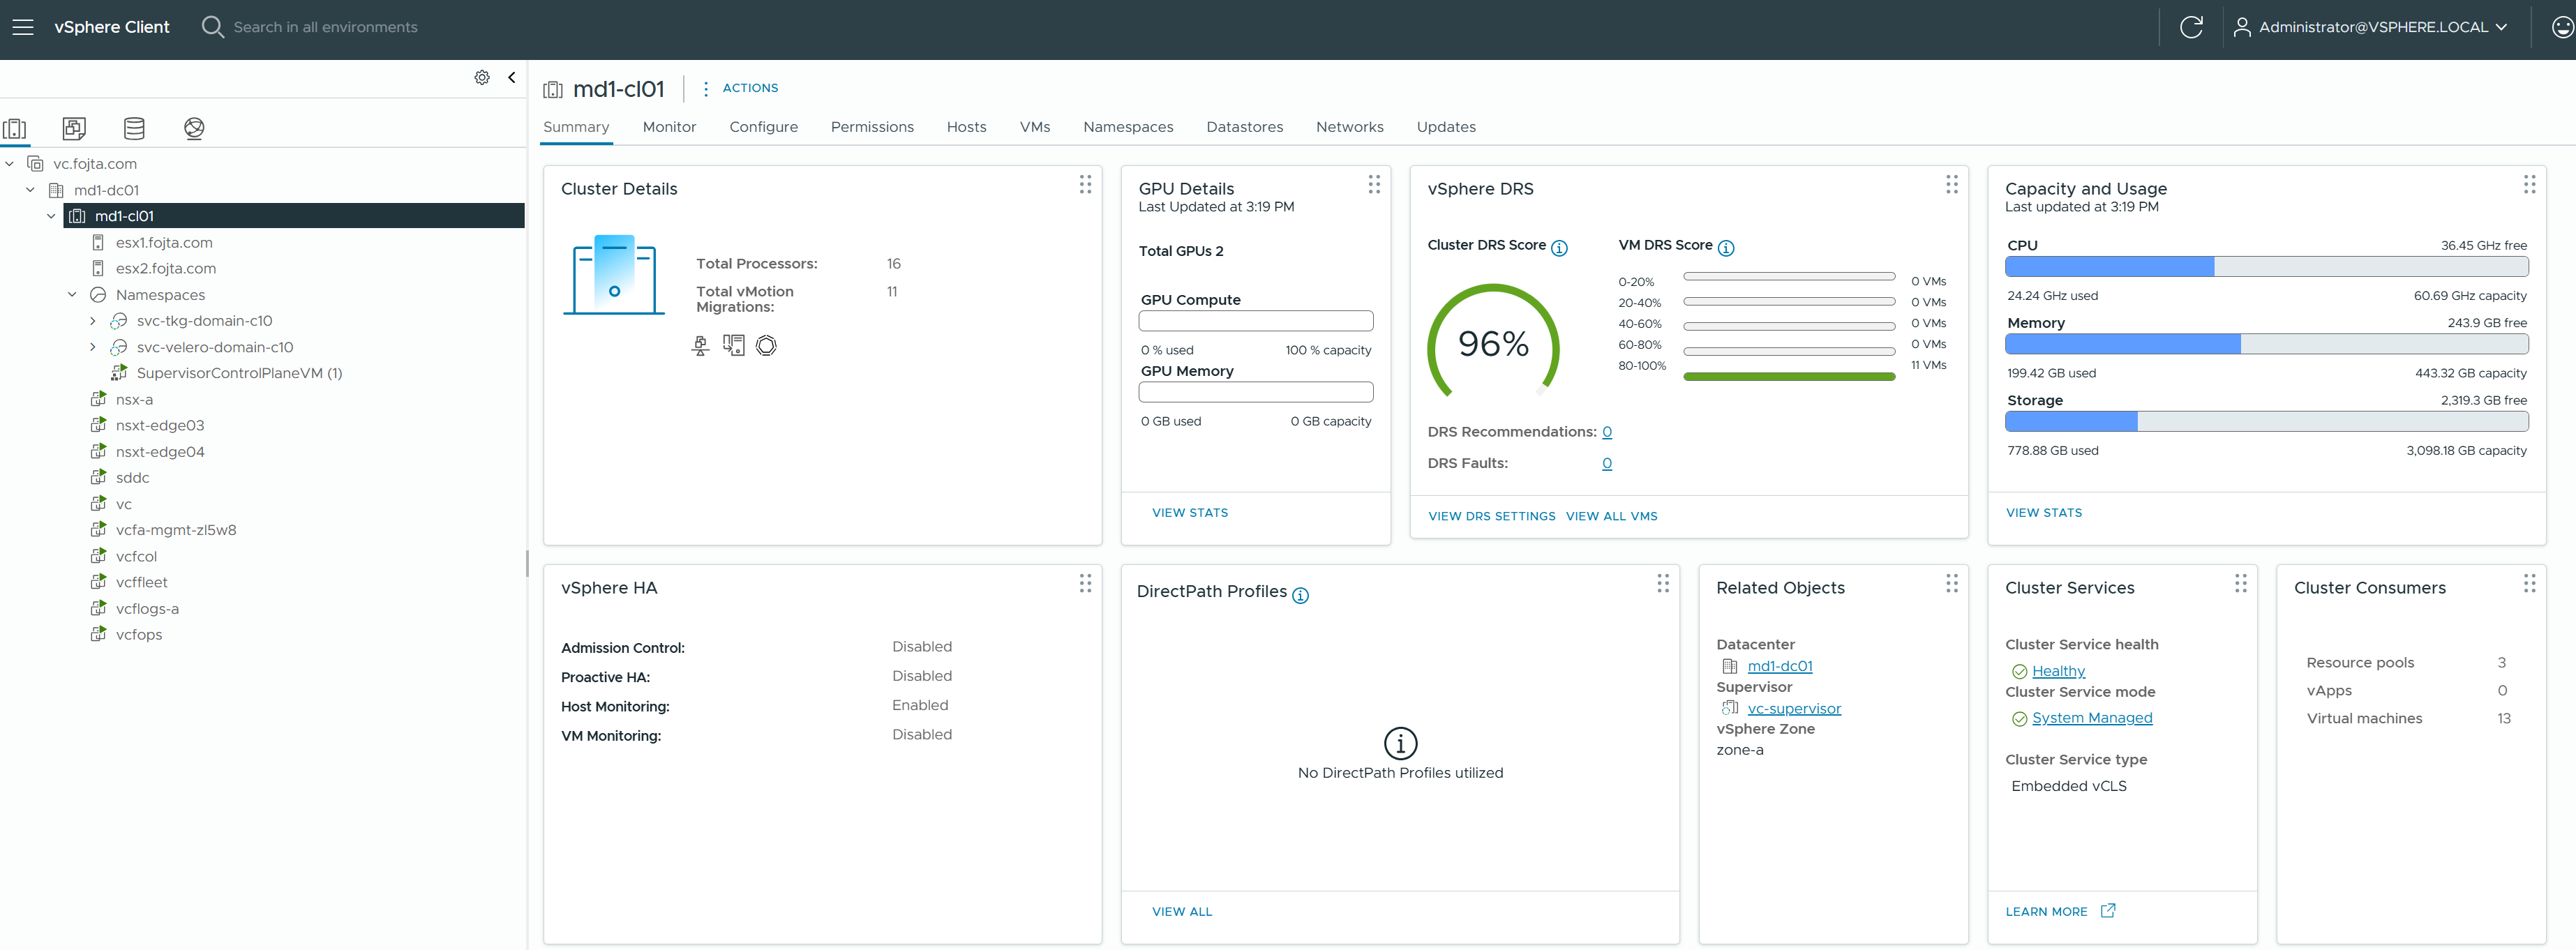Image resolution: width=2576 pixels, height=950 pixels.
Task: Click the Healthy cluster service link
Action: pyautogui.click(x=2058, y=672)
